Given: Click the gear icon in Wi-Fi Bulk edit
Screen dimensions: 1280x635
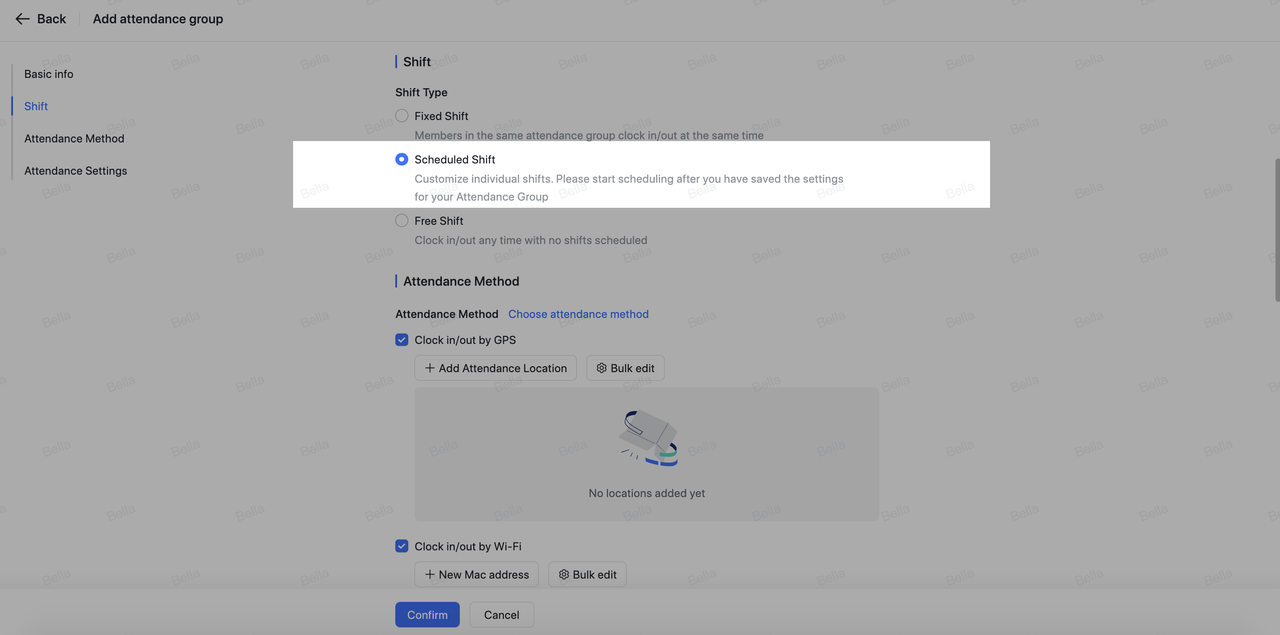Looking at the screenshot, I should (564, 575).
